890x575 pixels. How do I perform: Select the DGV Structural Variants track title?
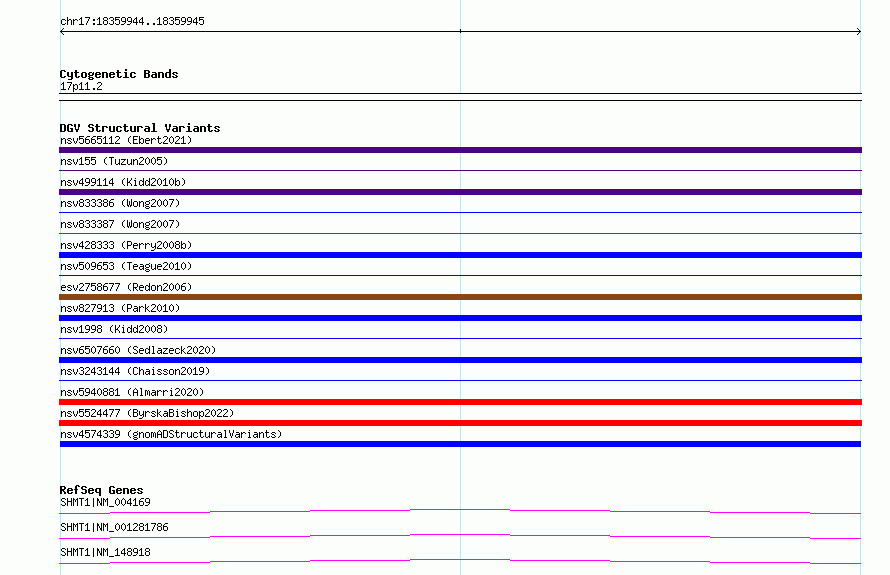point(140,128)
